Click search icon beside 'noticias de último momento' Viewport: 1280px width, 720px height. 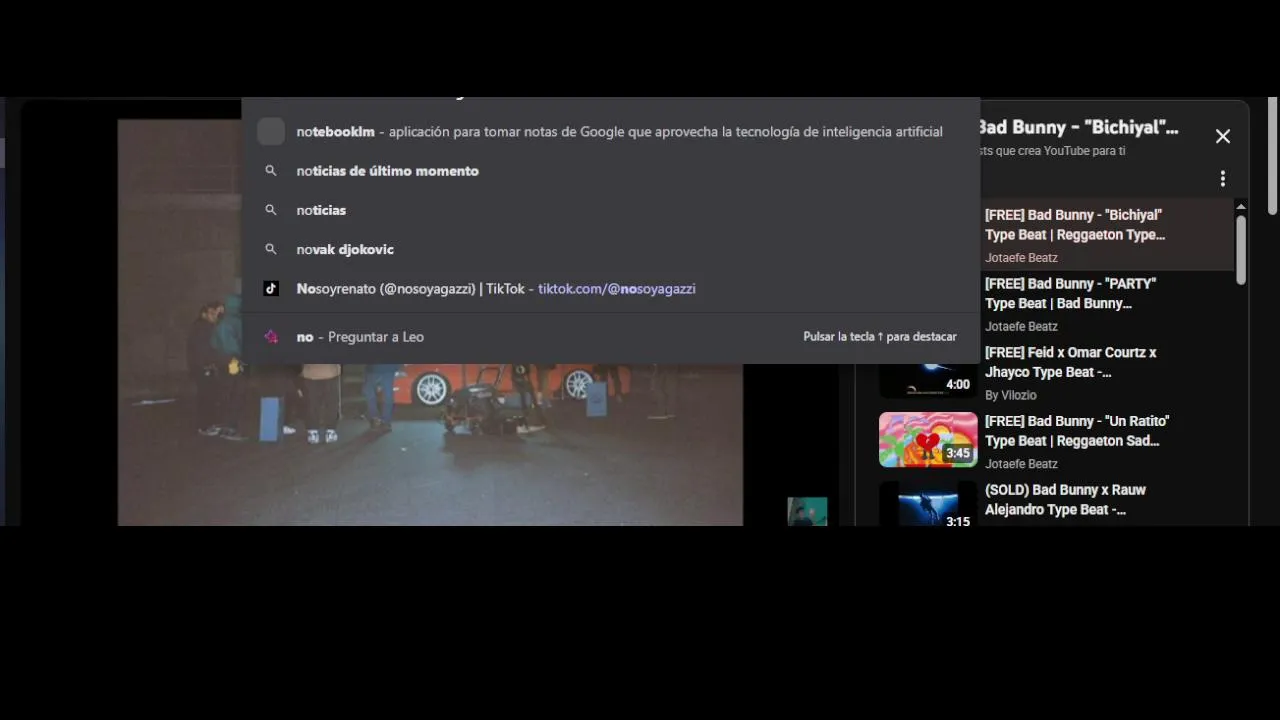coord(271,171)
